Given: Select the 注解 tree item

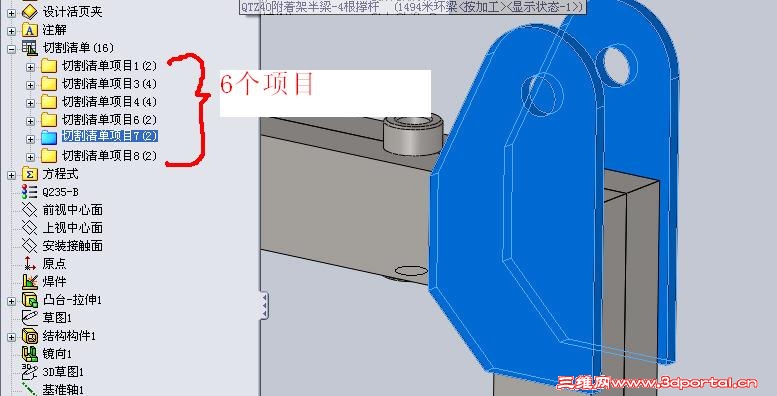Looking at the screenshot, I should click(x=55, y=30).
